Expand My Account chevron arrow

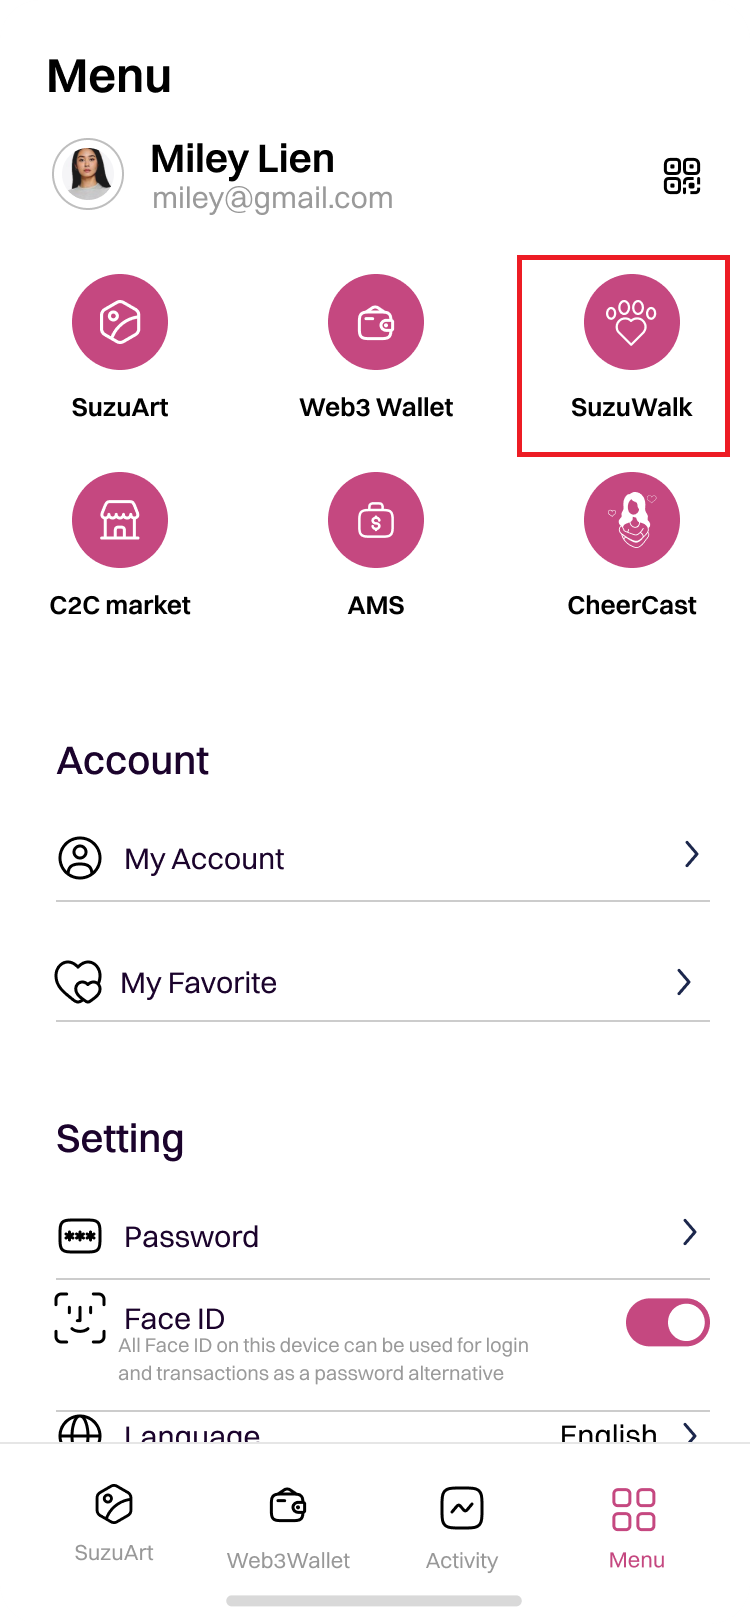691,855
